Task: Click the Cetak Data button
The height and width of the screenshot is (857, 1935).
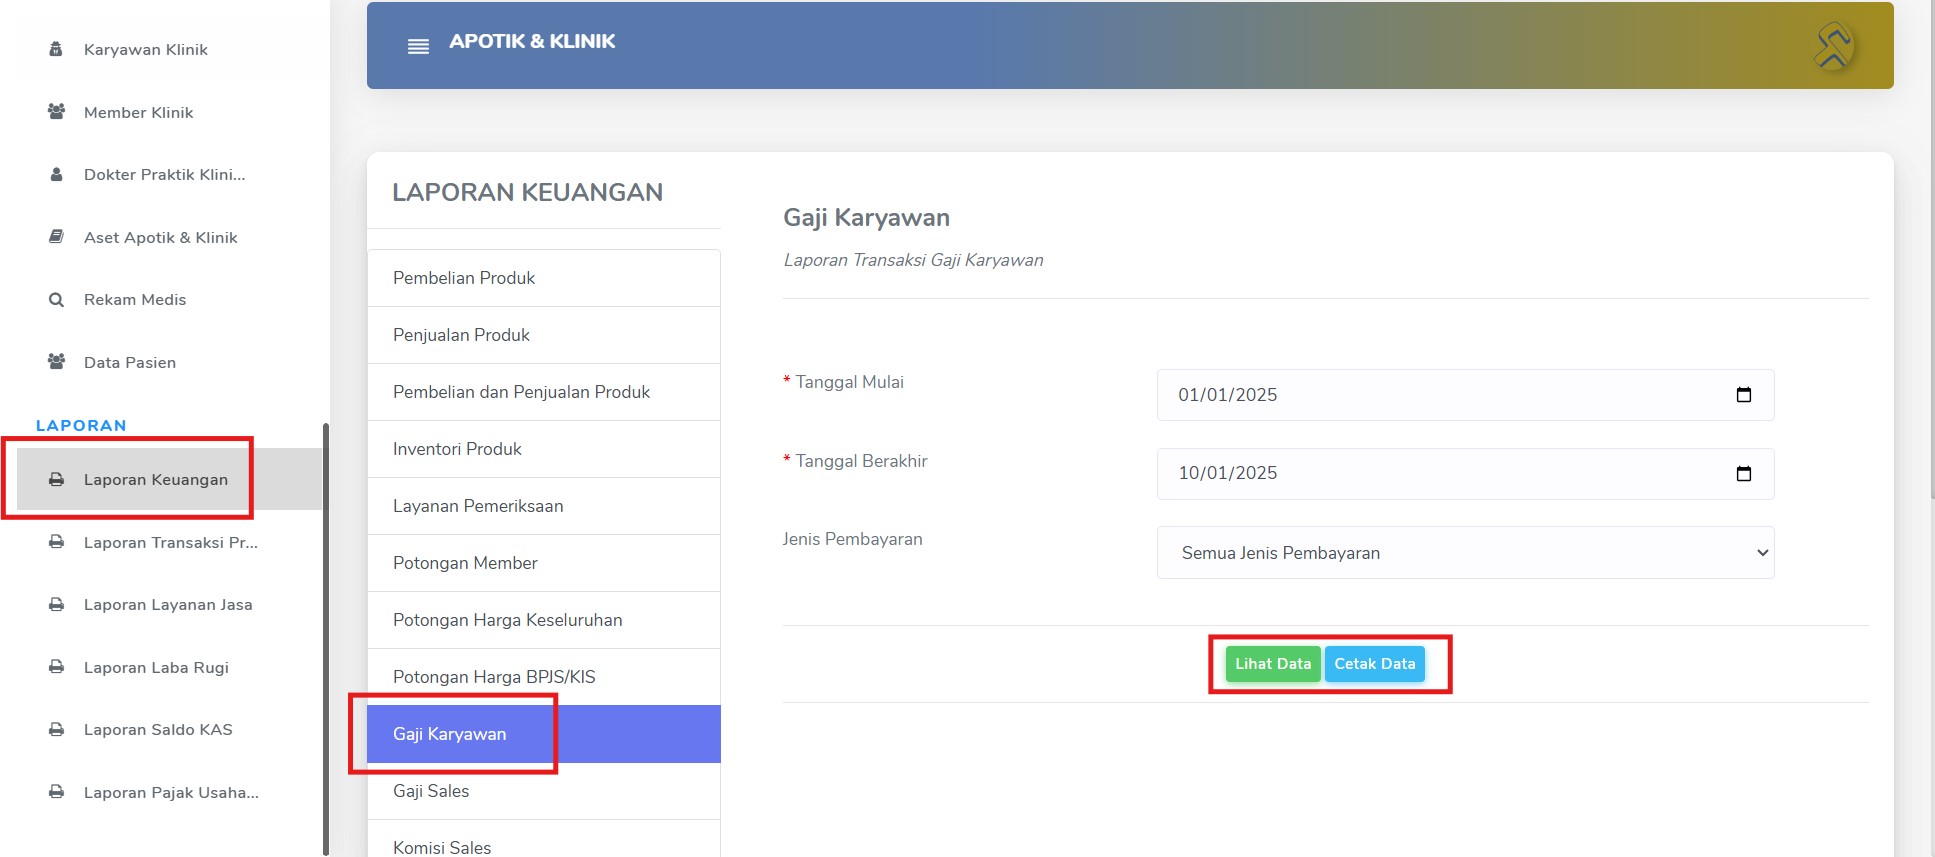Action: [1375, 664]
